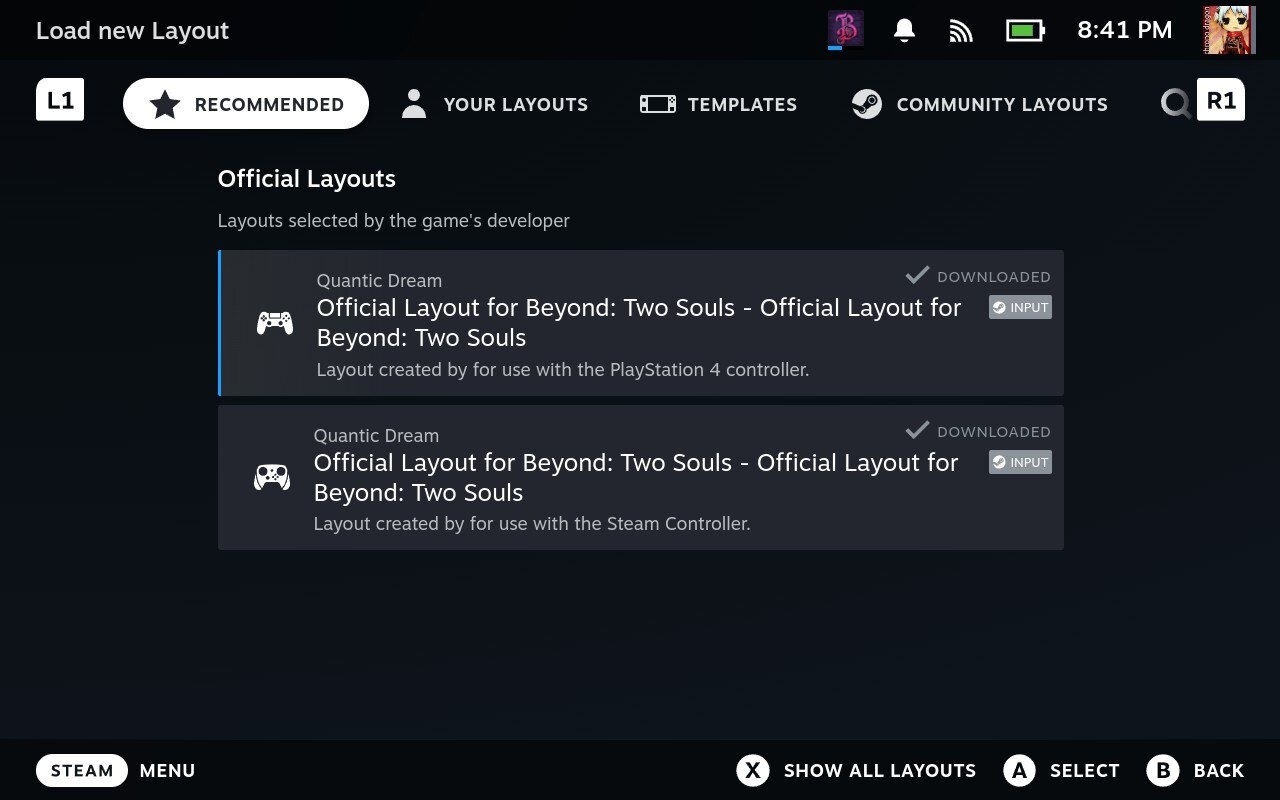The width and height of the screenshot is (1280, 800).
Task: Click the A button glyph in the footer
Action: click(x=1019, y=770)
